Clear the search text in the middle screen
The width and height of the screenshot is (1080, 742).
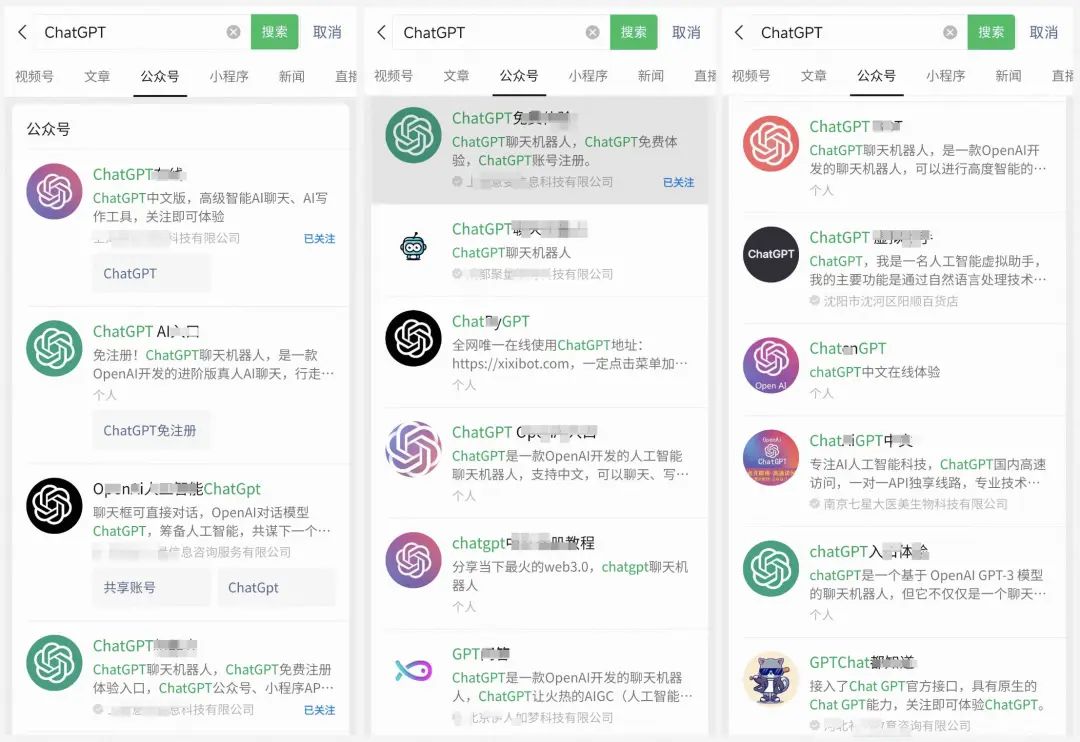pos(592,32)
